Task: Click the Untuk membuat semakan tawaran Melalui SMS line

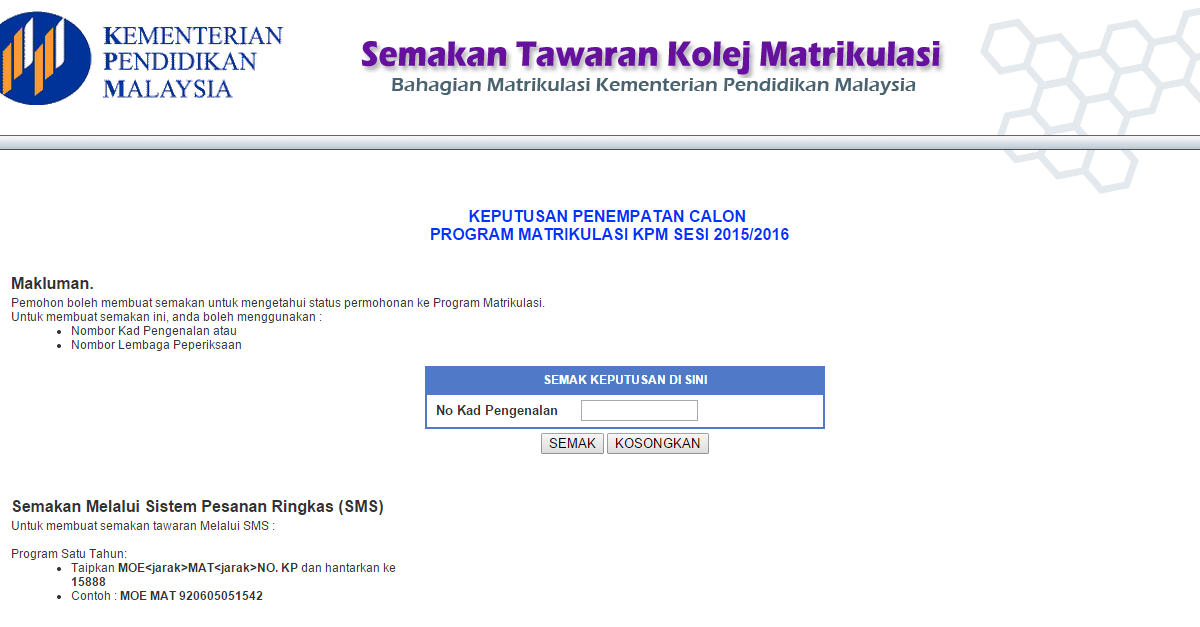Action: coord(143,525)
